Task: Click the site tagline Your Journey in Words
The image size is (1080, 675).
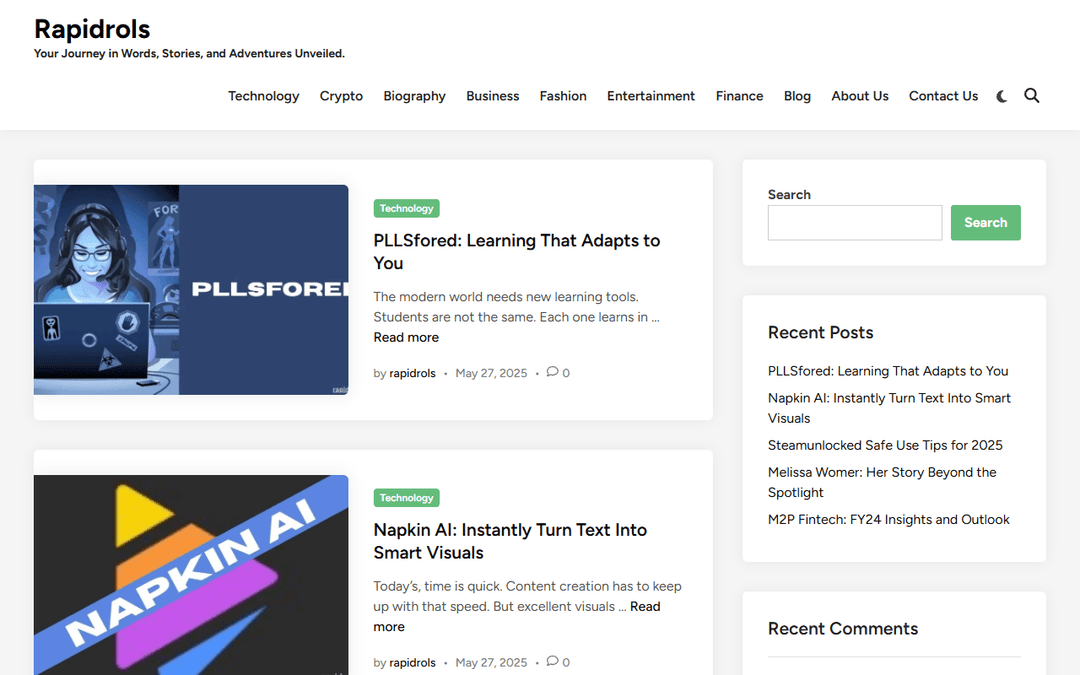Action: (x=189, y=53)
